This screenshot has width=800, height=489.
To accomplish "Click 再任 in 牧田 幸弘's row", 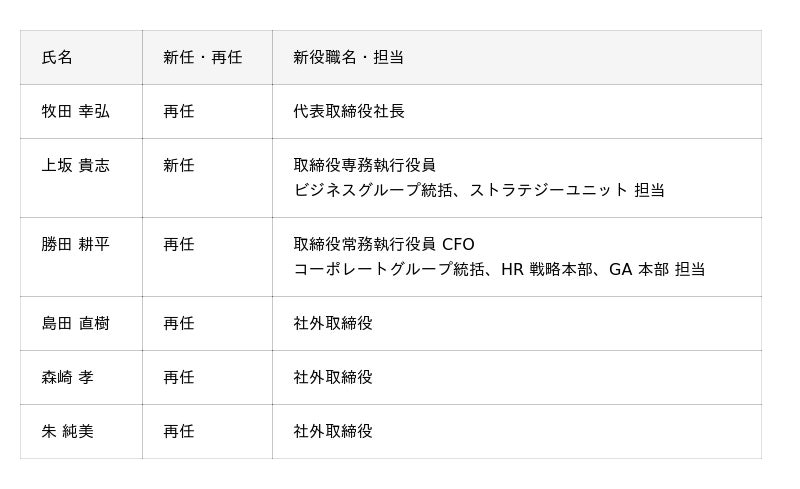I will click(178, 112).
